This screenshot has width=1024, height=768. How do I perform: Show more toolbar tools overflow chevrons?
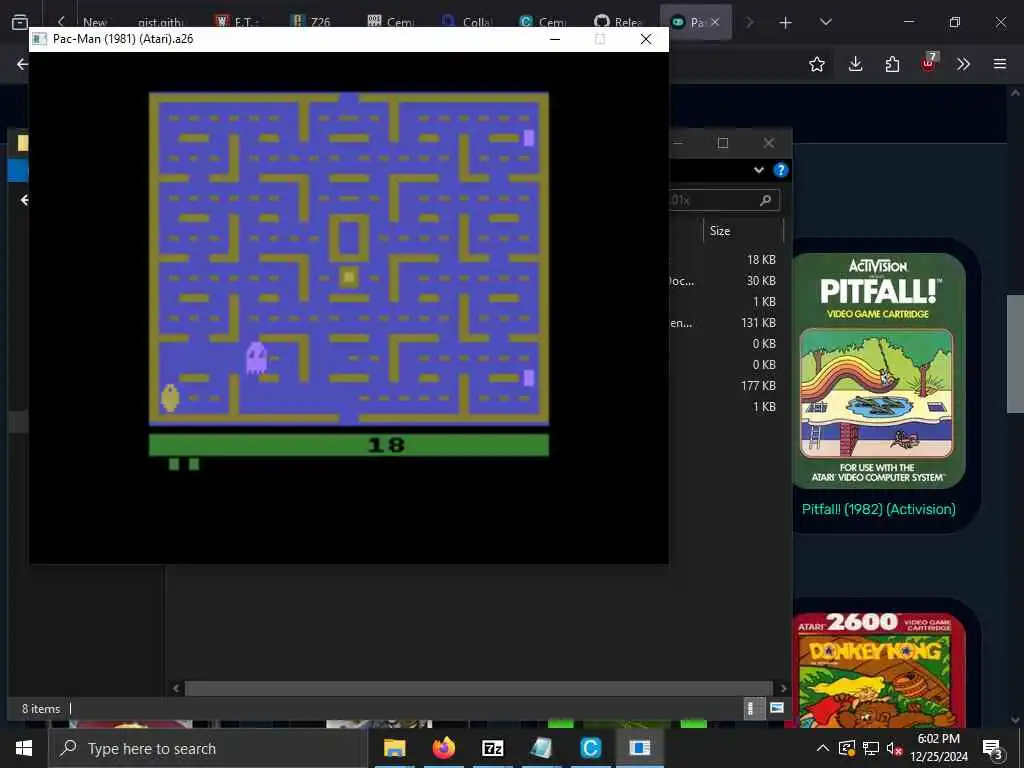tap(963, 64)
